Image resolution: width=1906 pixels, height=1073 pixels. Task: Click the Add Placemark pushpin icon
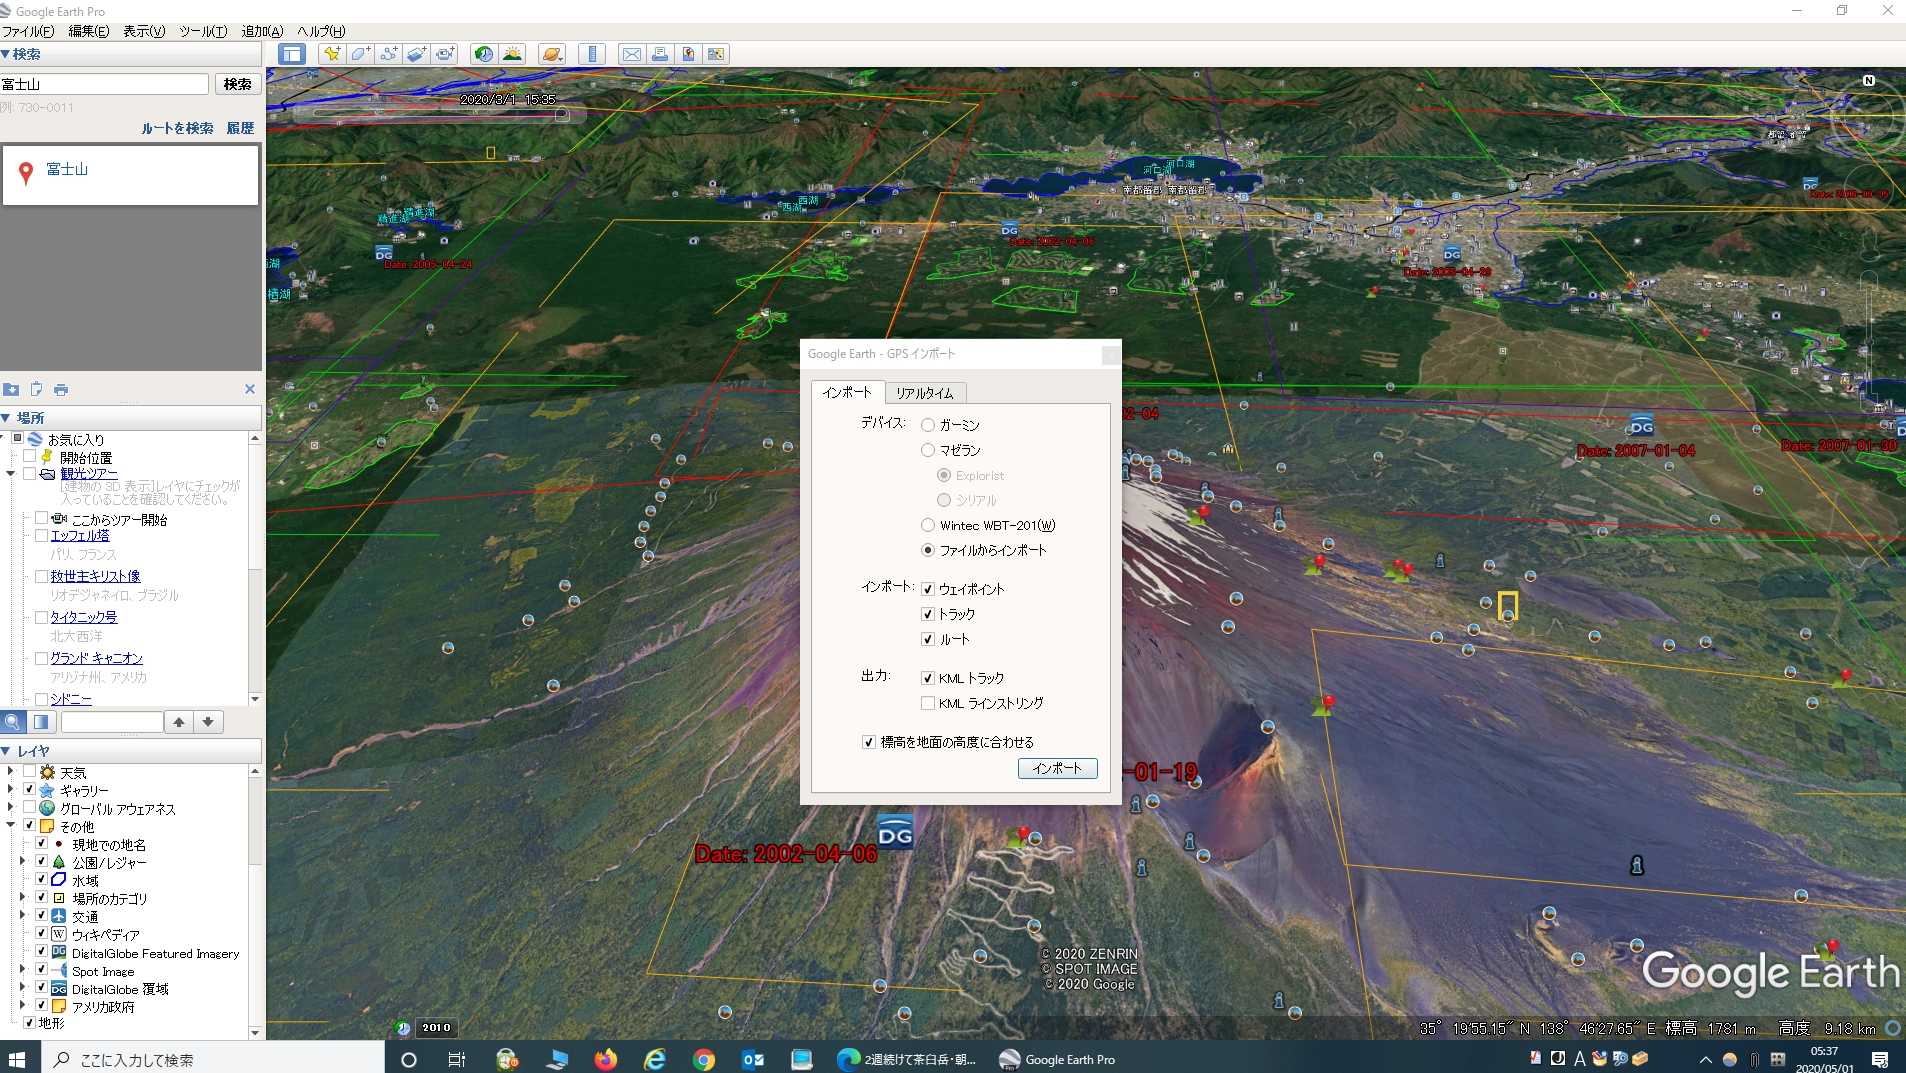(331, 54)
